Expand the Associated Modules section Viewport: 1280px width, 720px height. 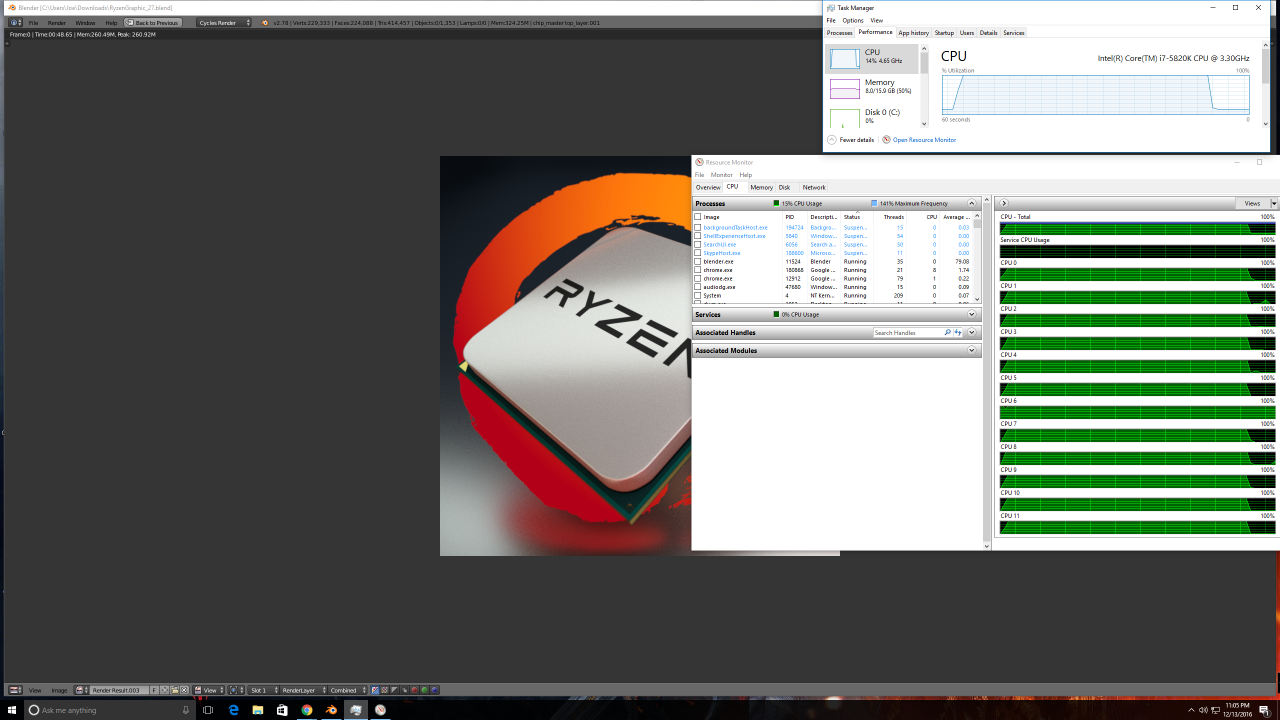(x=971, y=351)
